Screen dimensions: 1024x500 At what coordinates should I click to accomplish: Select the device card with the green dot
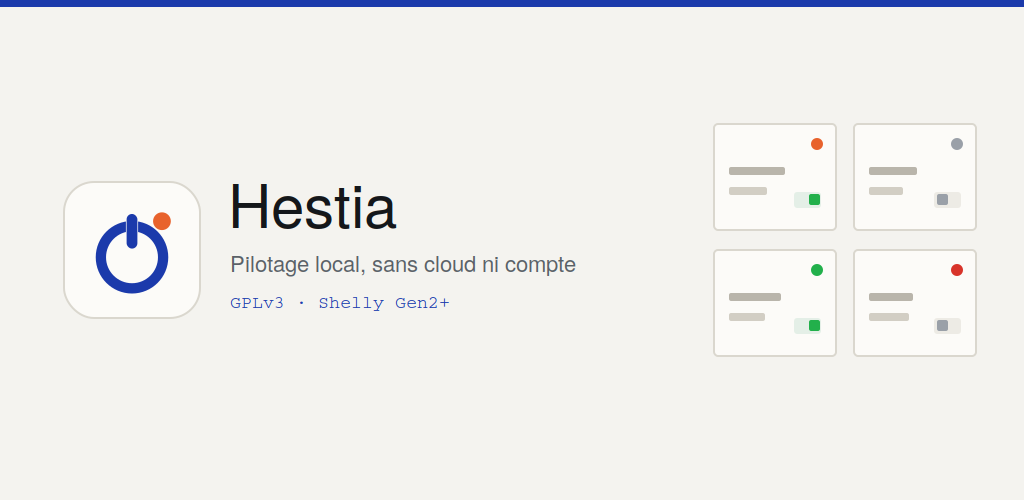775,303
